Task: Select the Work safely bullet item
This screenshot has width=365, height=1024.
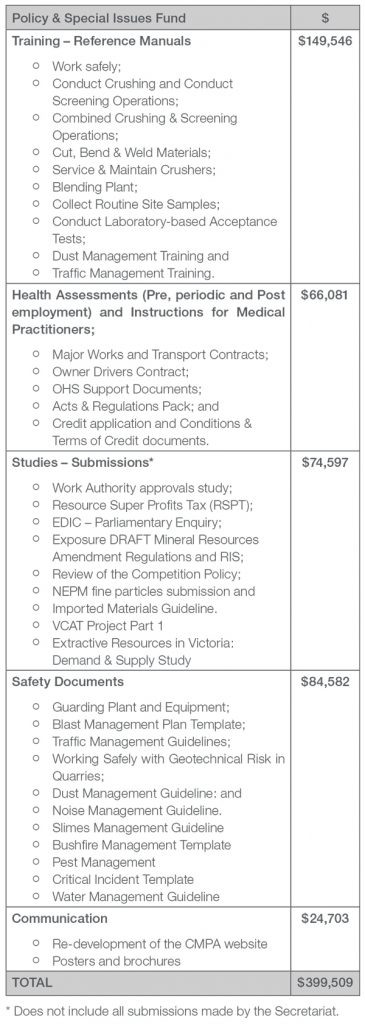Action: [87, 67]
